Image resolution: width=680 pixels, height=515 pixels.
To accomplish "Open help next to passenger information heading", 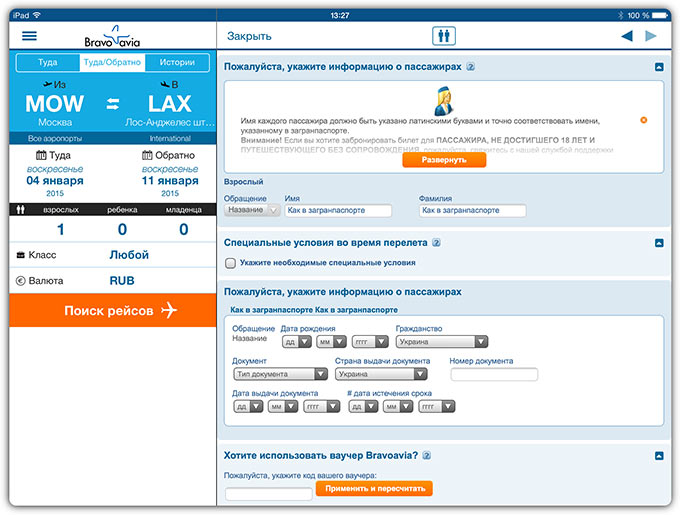I will click(x=471, y=67).
